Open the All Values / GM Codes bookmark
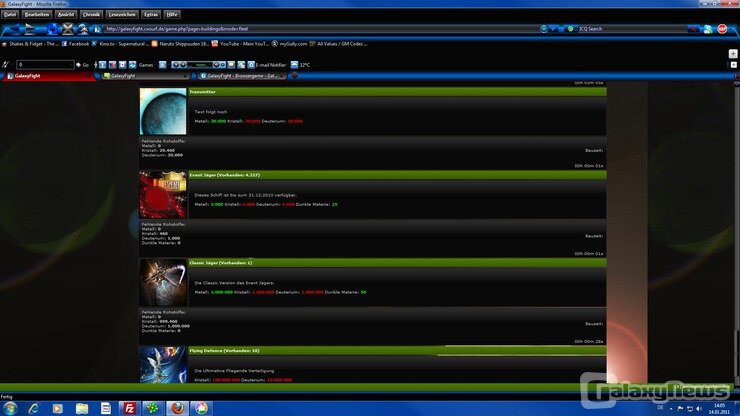The height and width of the screenshot is (416, 740). point(338,44)
